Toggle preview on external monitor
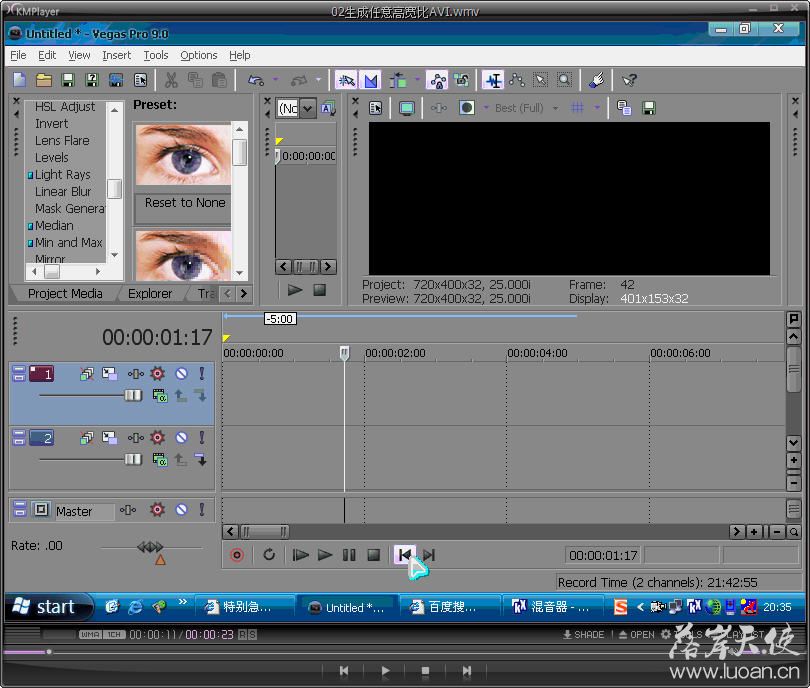810x688 pixels. [x=407, y=108]
